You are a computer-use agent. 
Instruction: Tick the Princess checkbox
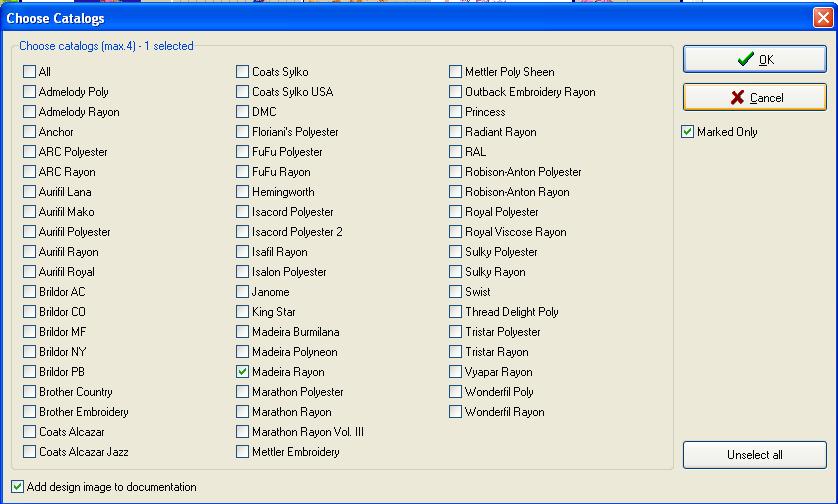pyautogui.click(x=455, y=112)
